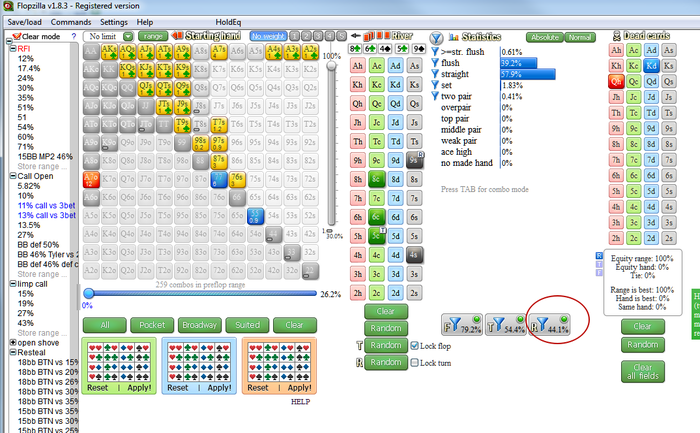Toggle the No weight button

point(268,36)
